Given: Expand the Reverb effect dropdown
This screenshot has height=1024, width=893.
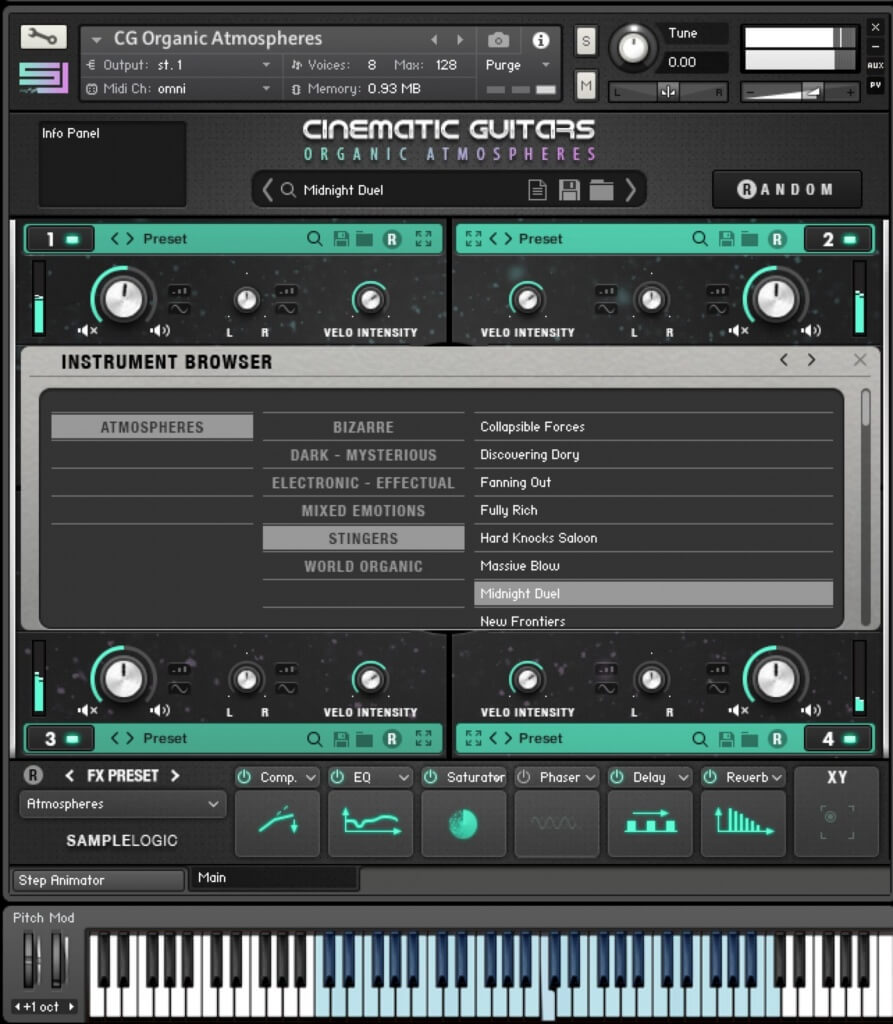Looking at the screenshot, I should 776,777.
